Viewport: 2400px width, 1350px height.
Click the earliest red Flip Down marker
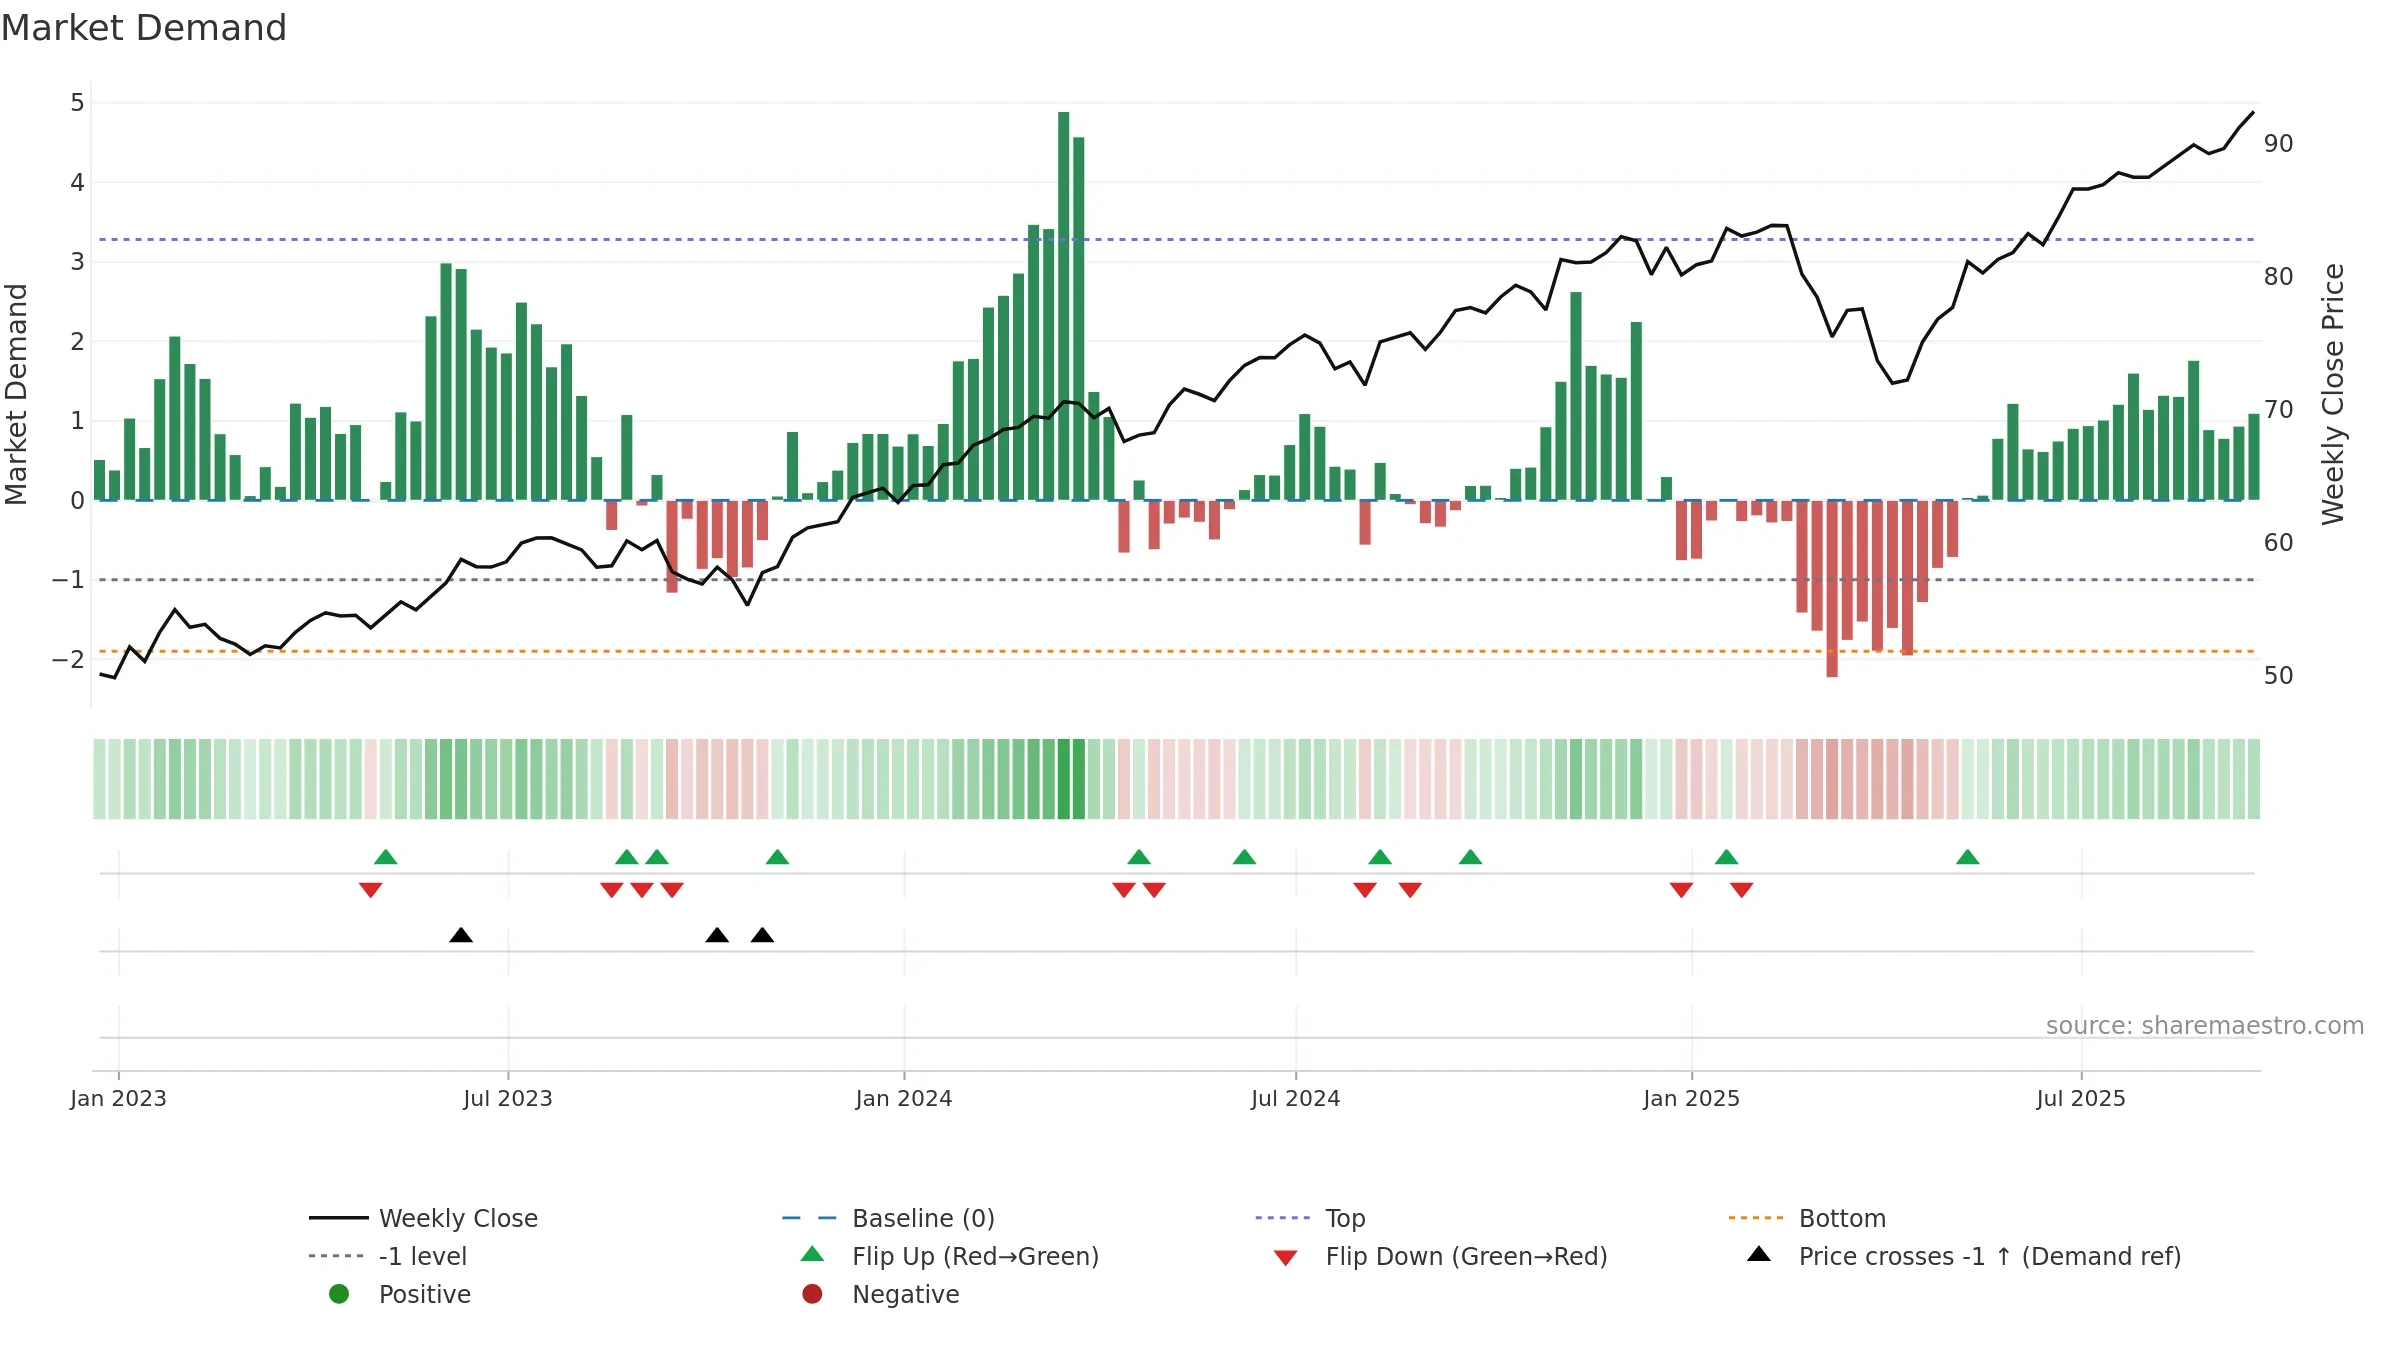(x=371, y=890)
